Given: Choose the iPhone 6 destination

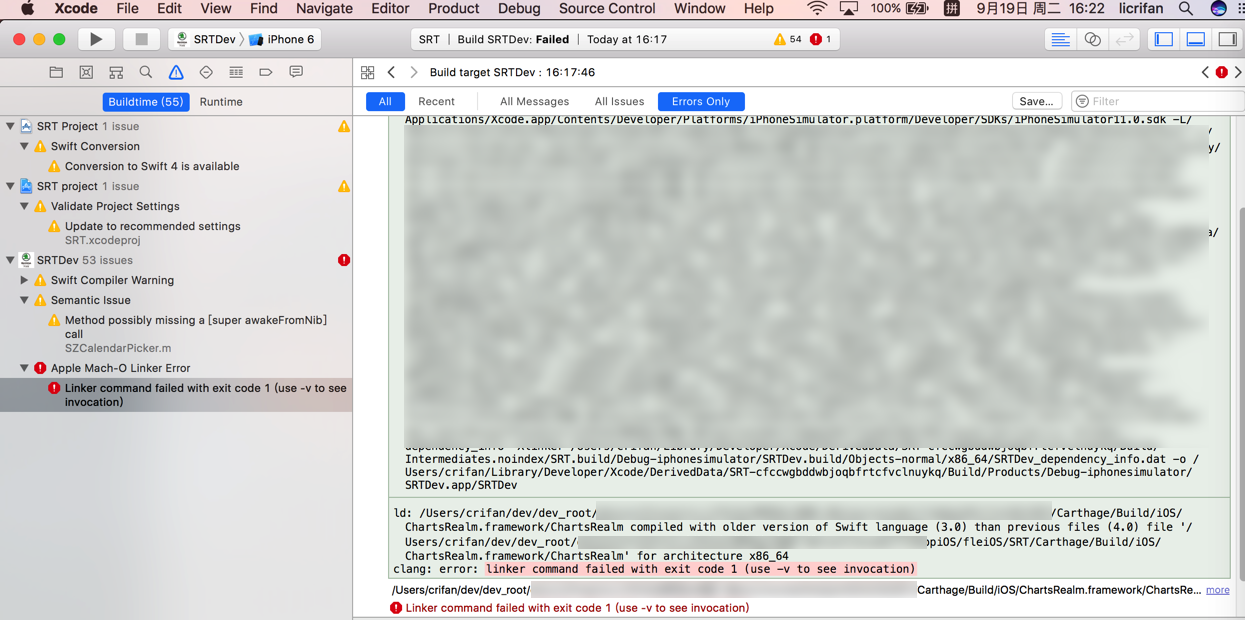Looking at the screenshot, I should [x=282, y=39].
